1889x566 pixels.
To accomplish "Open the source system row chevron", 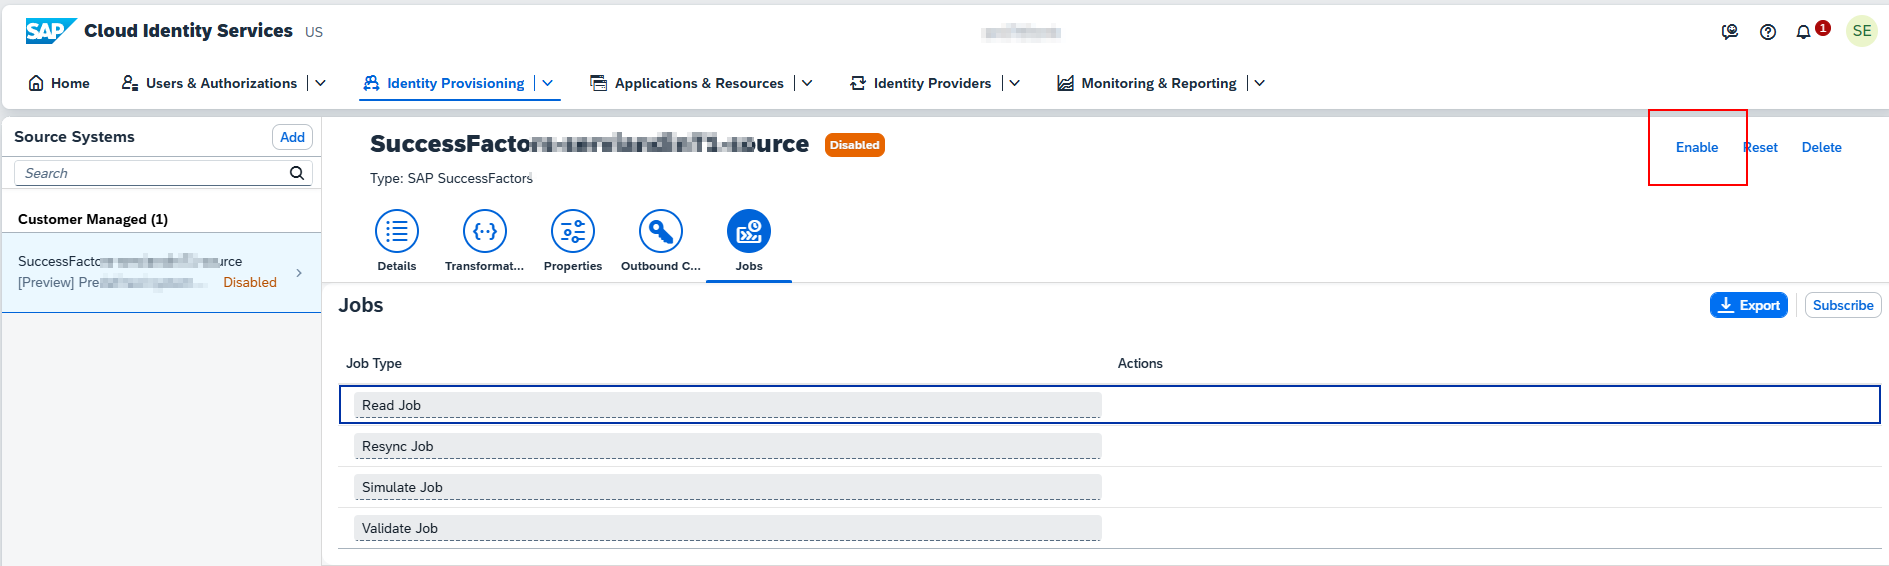I will pyautogui.click(x=299, y=273).
